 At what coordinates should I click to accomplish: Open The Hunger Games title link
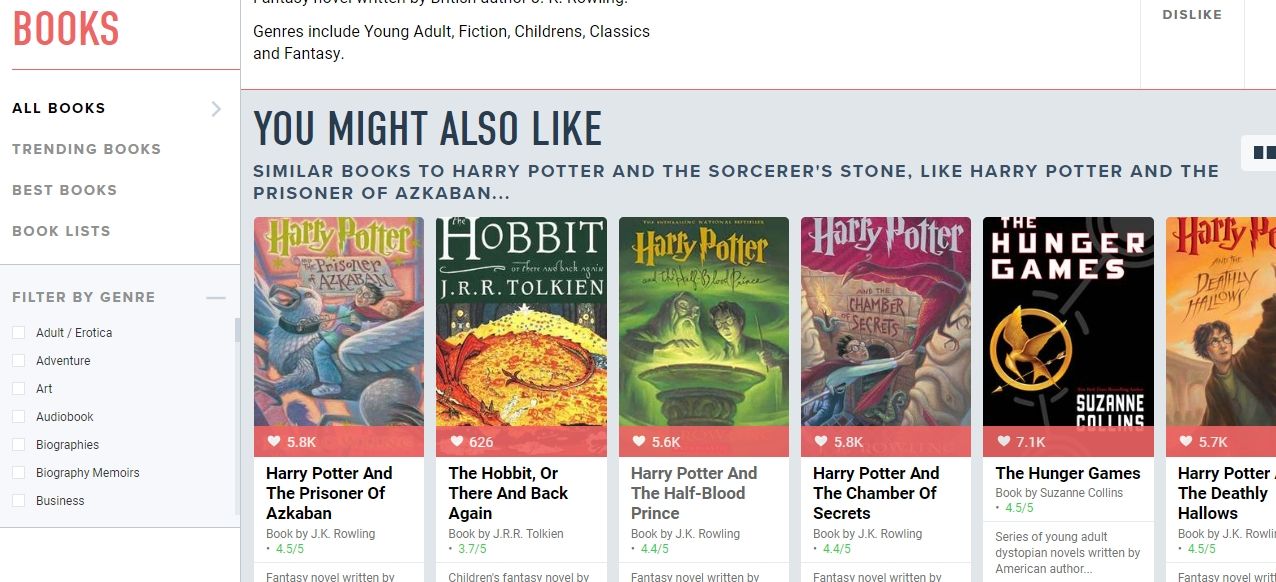tap(1067, 473)
